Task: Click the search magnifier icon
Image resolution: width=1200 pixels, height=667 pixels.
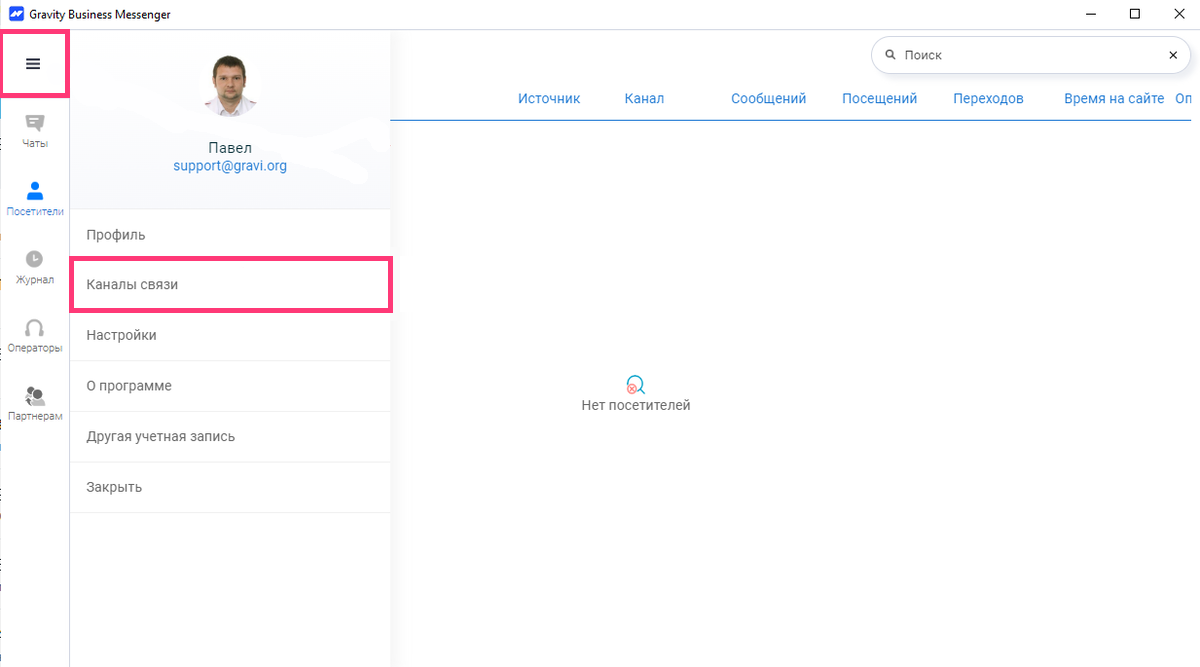Action: click(x=890, y=55)
